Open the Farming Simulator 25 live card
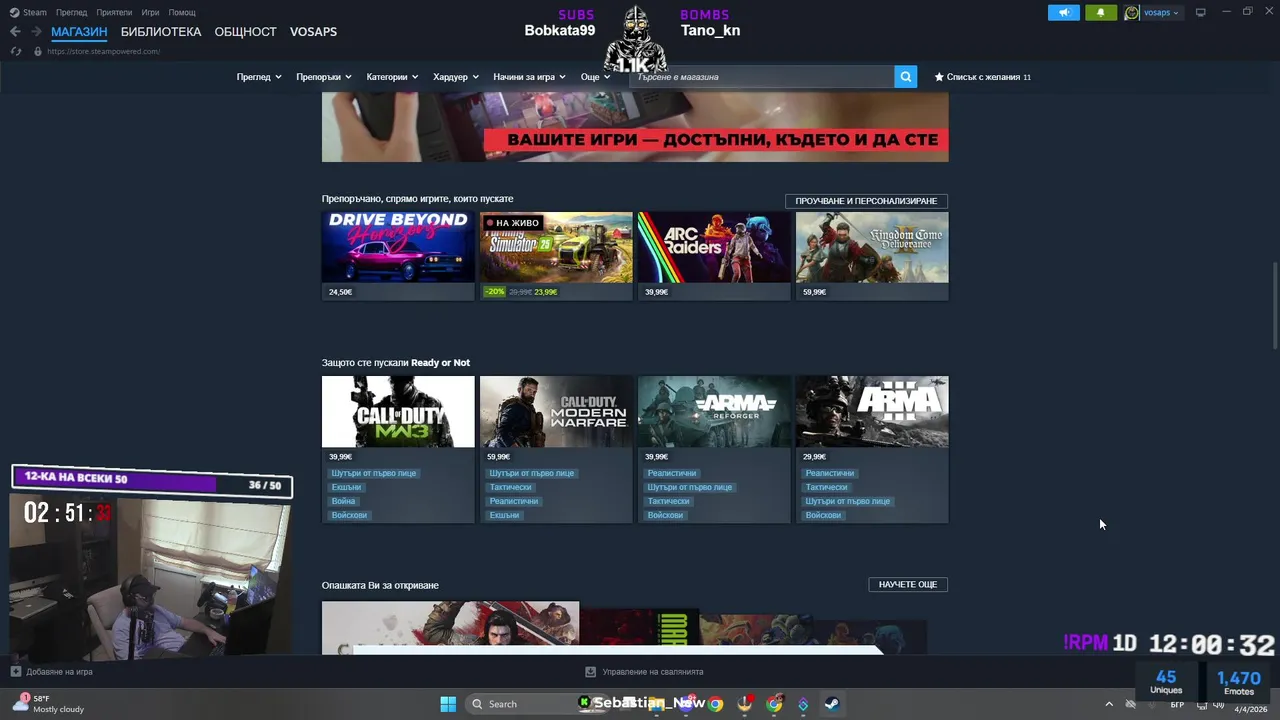This screenshot has width=1280, height=720. pos(556,256)
